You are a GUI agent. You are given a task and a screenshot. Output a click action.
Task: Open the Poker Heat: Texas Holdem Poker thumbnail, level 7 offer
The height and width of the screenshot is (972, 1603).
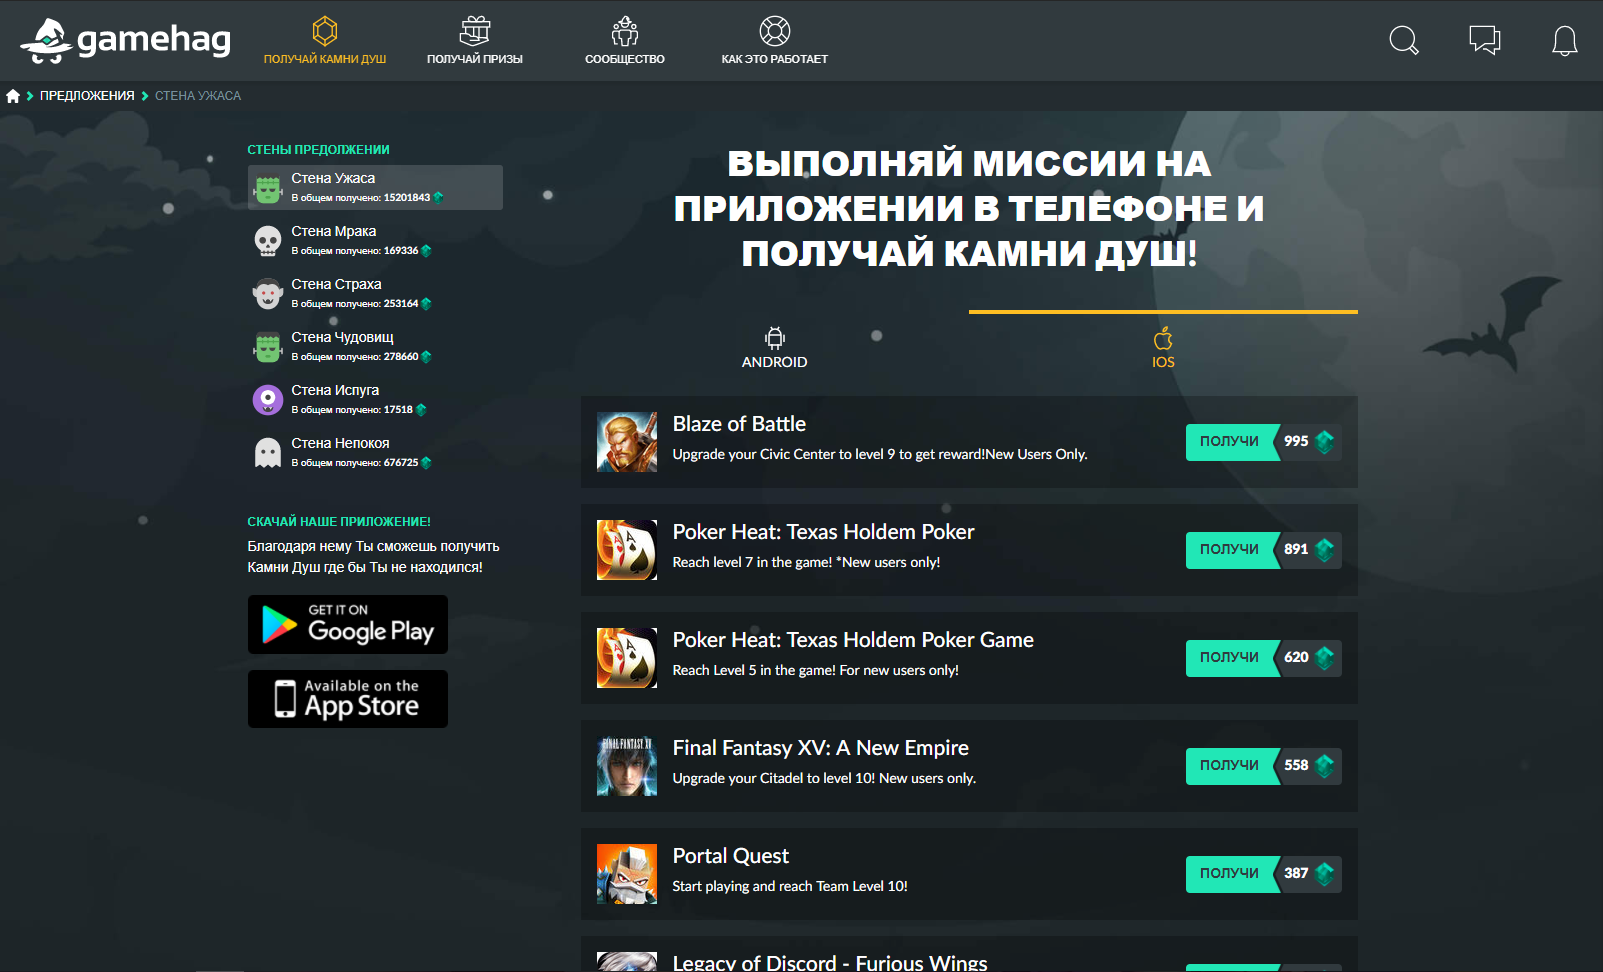[627, 550]
